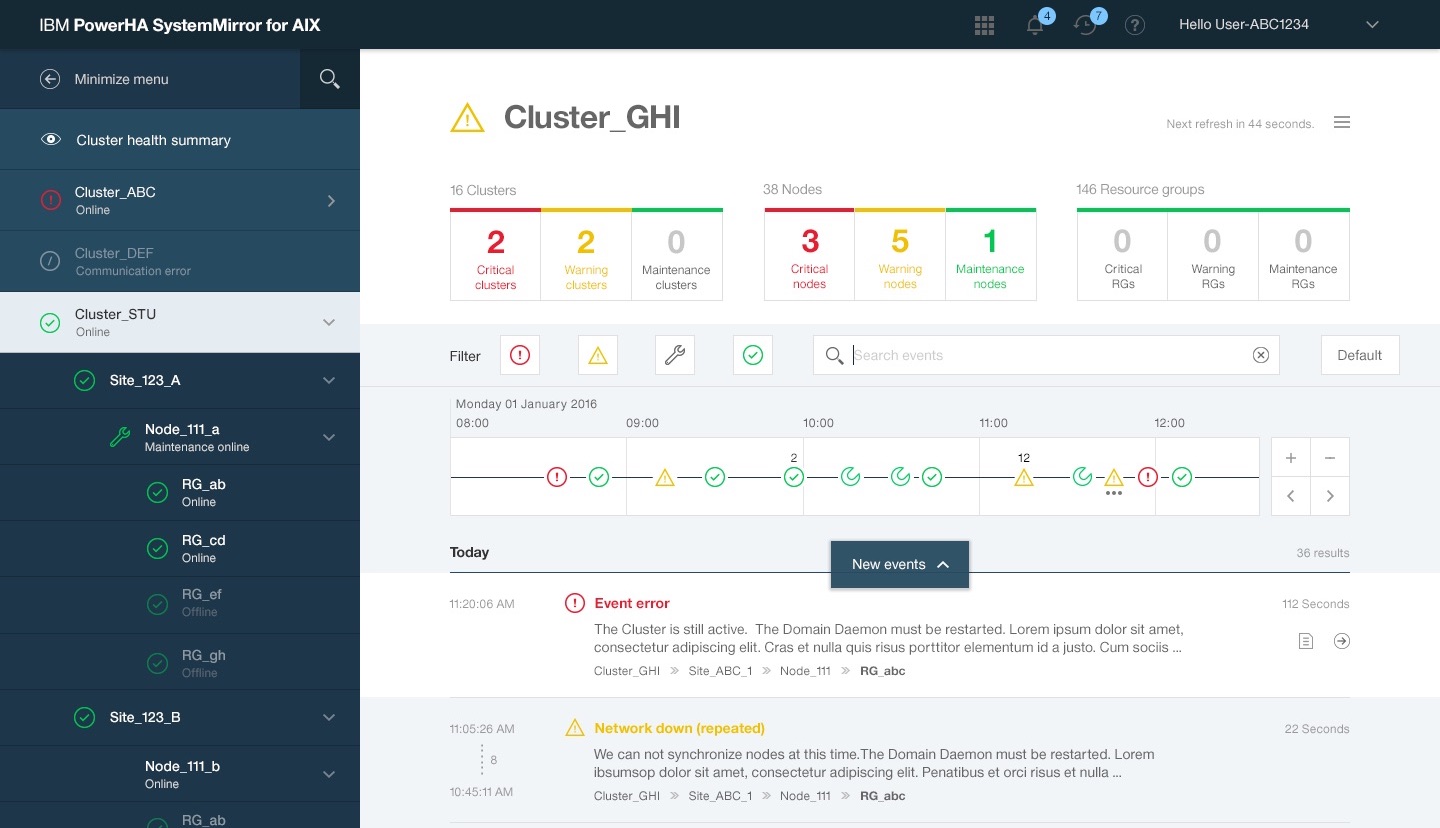The width and height of the screenshot is (1440, 828).
Task: Expand Cluster_ABC in the sidebar
Action: [x=331, y=200]
